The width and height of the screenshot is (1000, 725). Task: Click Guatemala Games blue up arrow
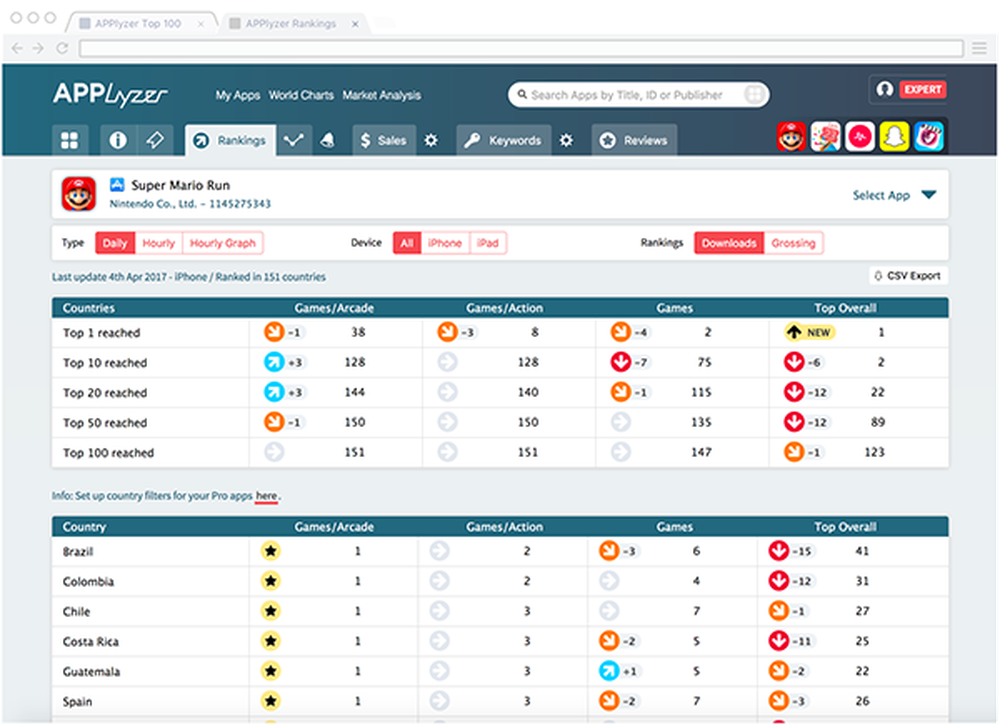click(x=609, y=671)
